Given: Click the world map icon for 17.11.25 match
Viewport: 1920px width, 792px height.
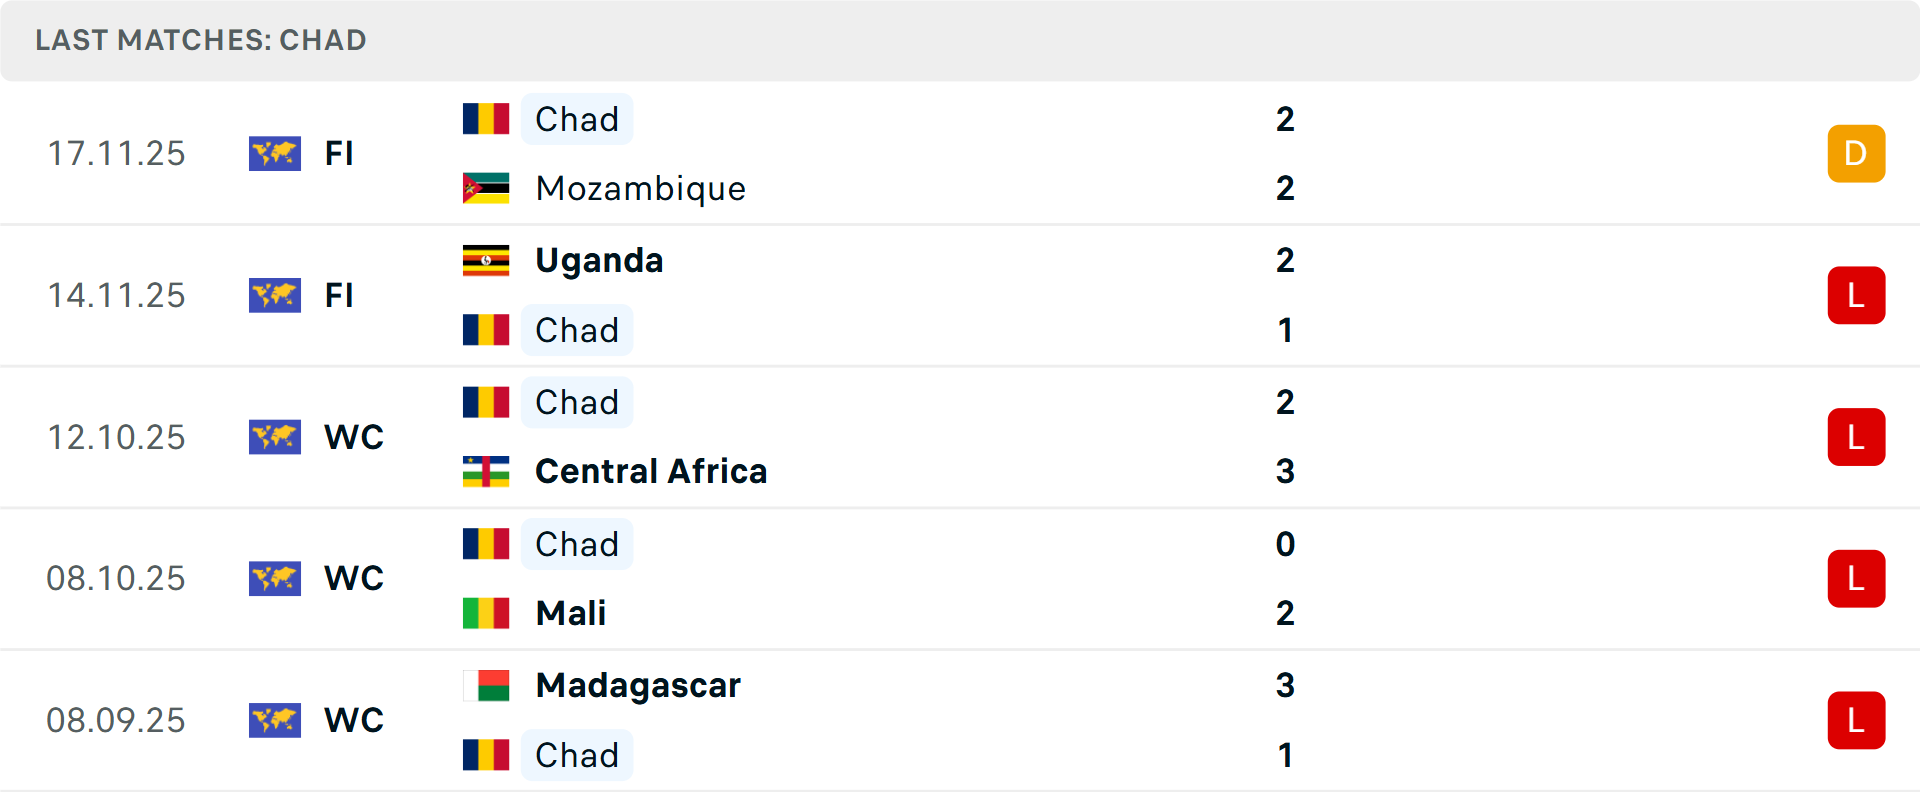Looking at the screenshot, I should click(x=275, y=153).
